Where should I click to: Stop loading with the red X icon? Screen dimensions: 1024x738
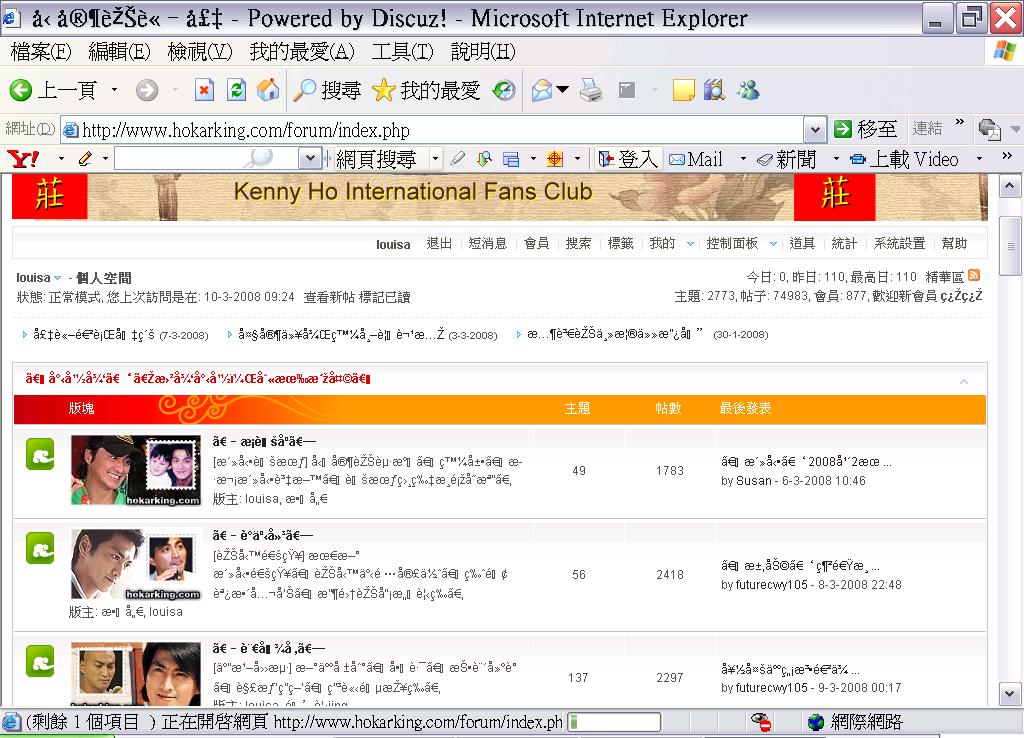[x=204, y=90]
